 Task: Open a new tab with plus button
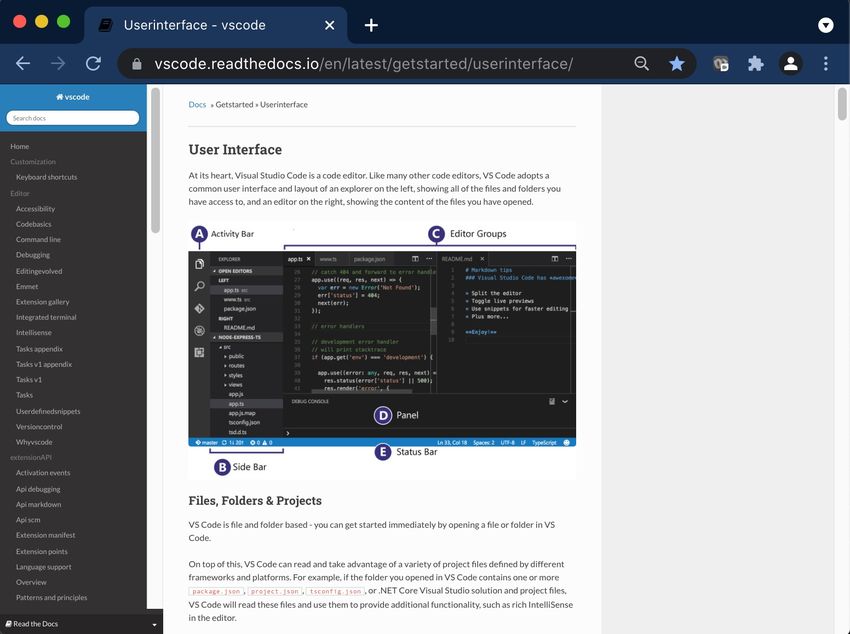pyautogui.click(x=371, y=25)
